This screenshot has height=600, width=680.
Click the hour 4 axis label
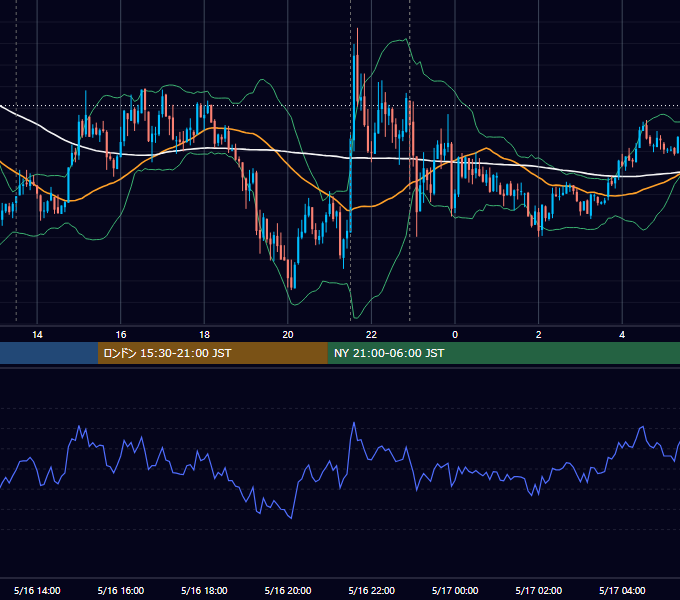tap(622, 335)
